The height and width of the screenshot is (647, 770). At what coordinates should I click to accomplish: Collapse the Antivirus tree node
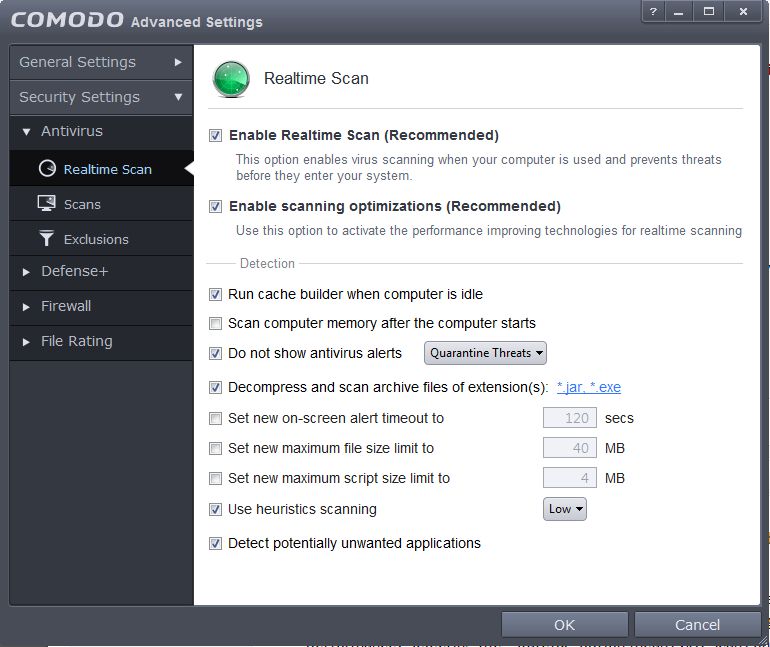tap(27, 132)
